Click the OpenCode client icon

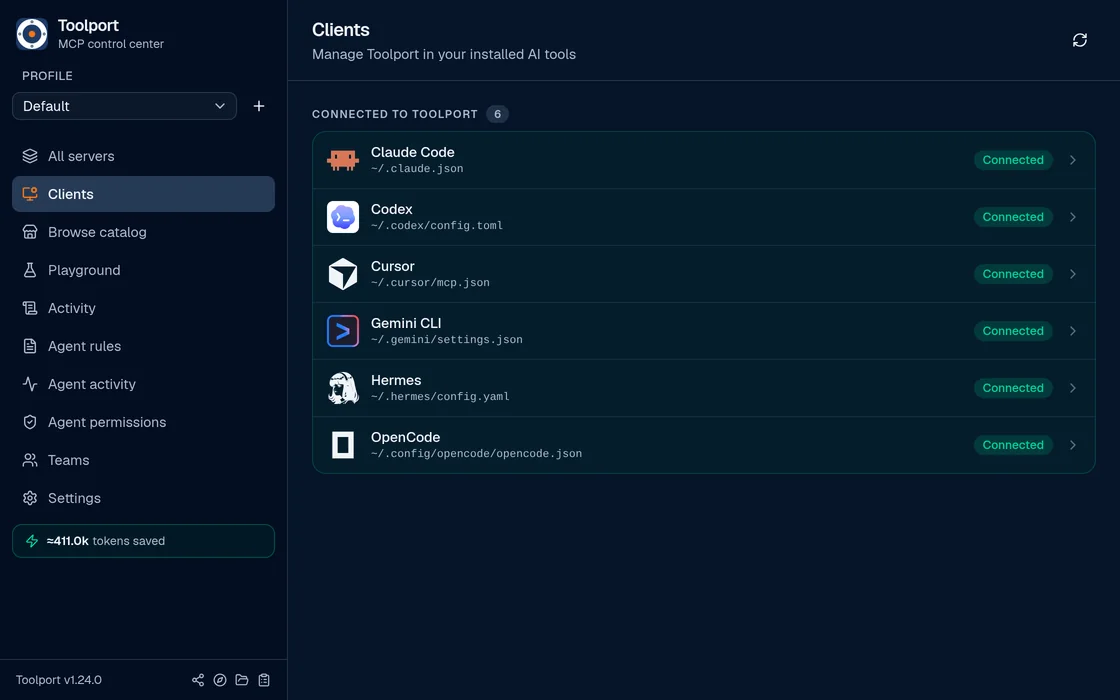(x=343, y=445)
